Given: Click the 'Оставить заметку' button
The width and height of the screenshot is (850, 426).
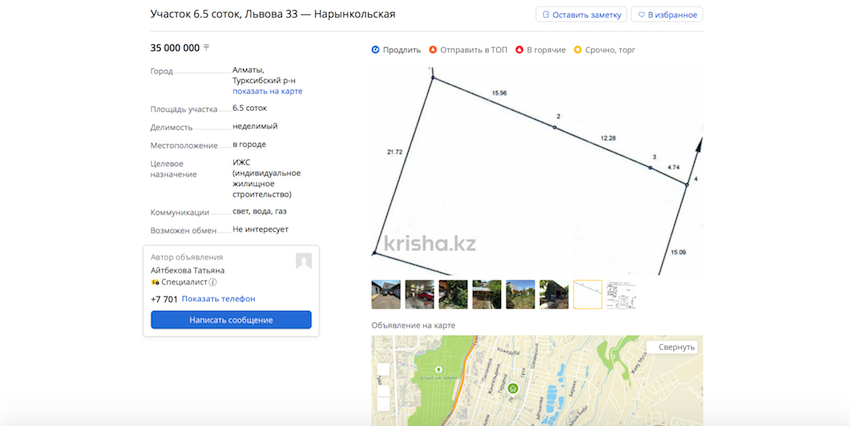Looking at the screenshot, I should tap(581, 15).
